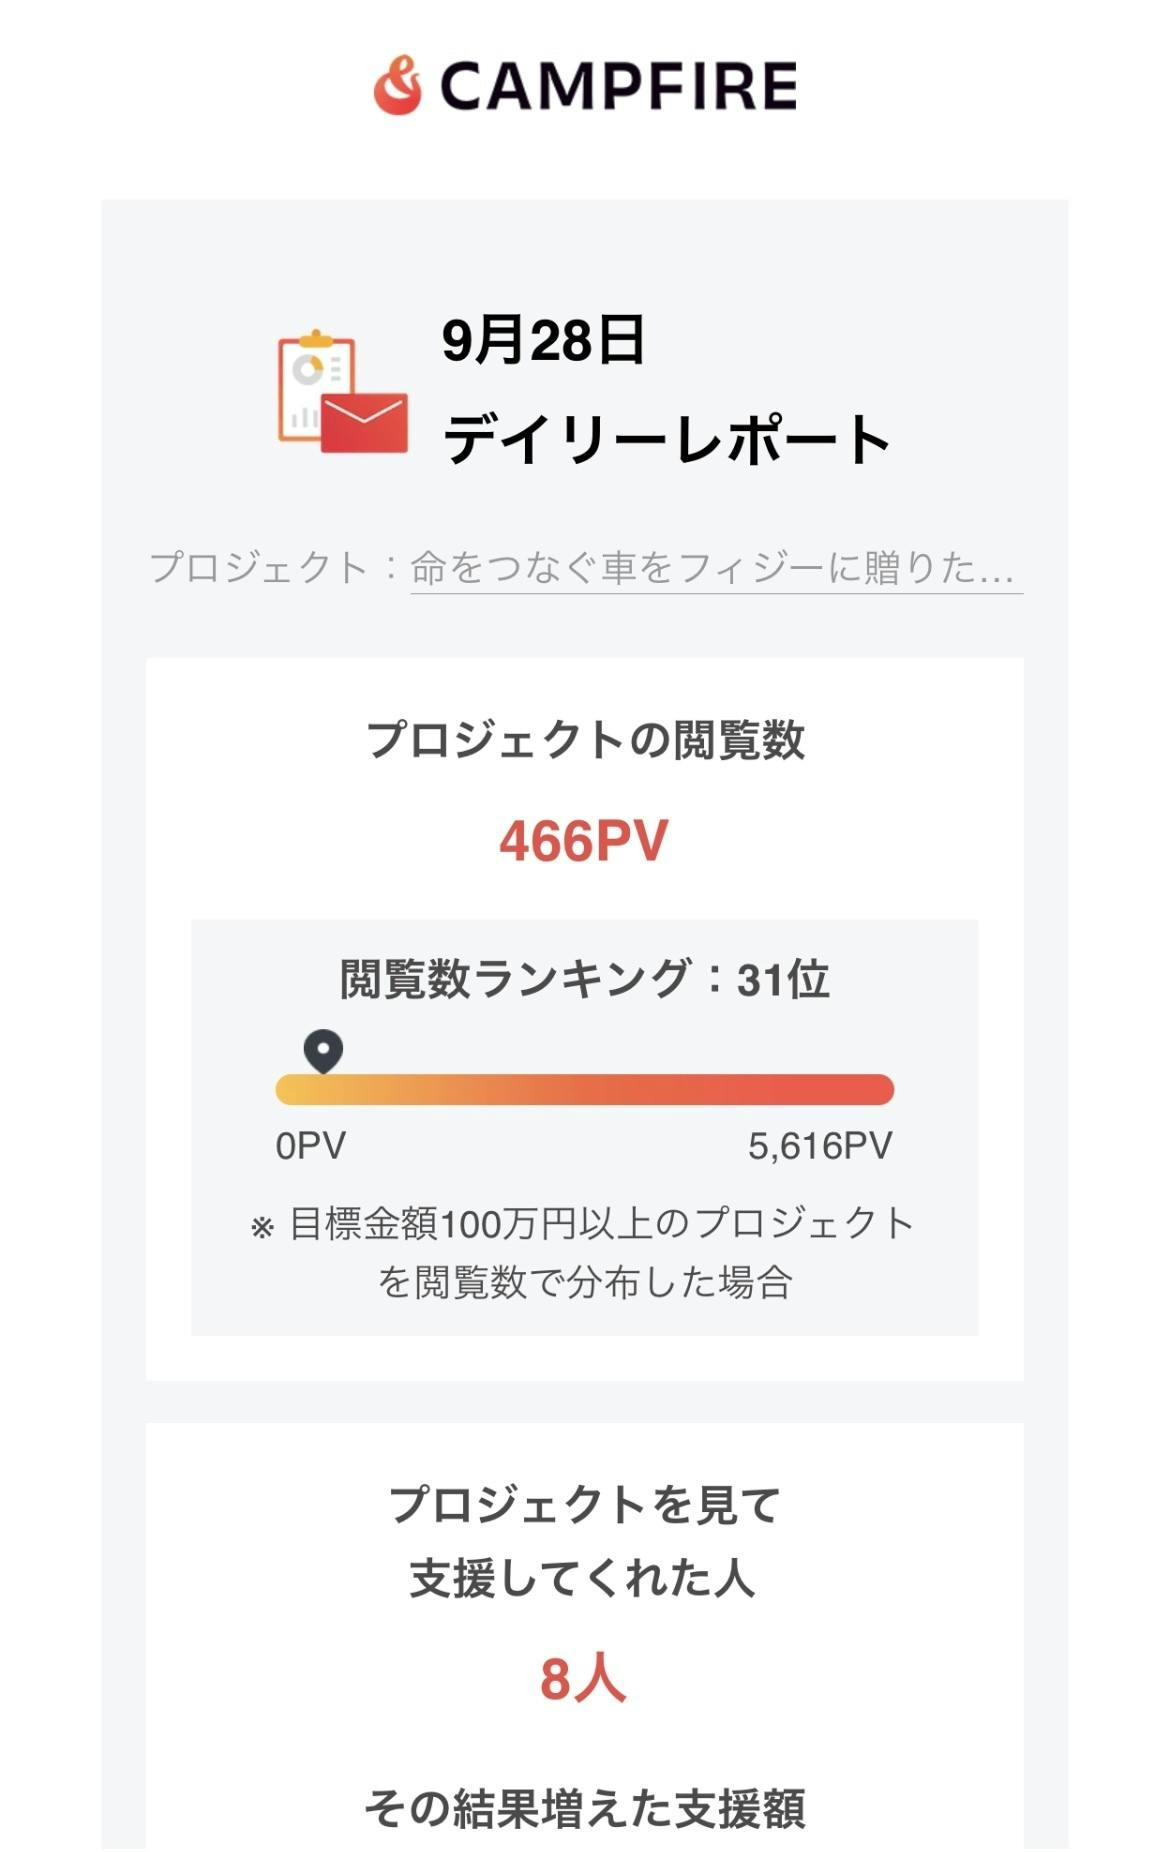Click the 0PV minimum label

point(311,1146)
